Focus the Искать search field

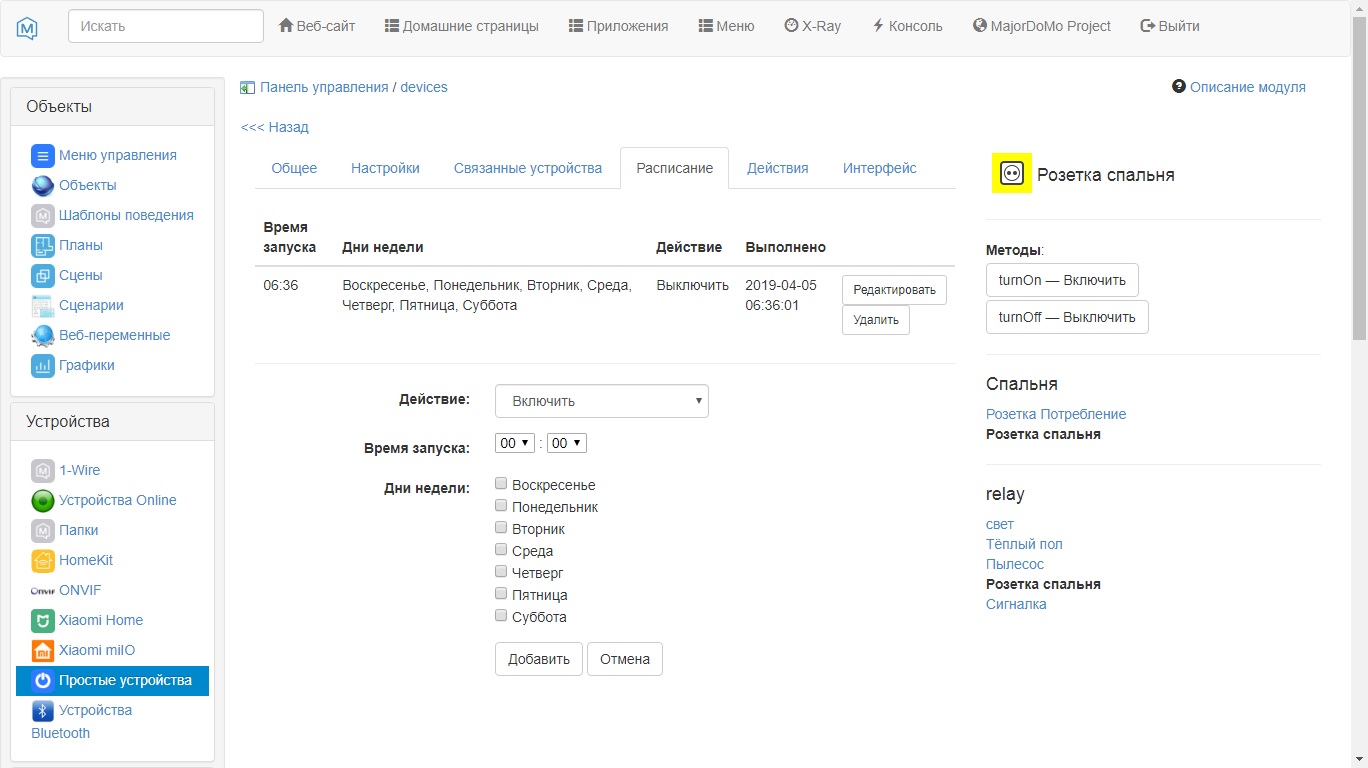tap(166, 26)
